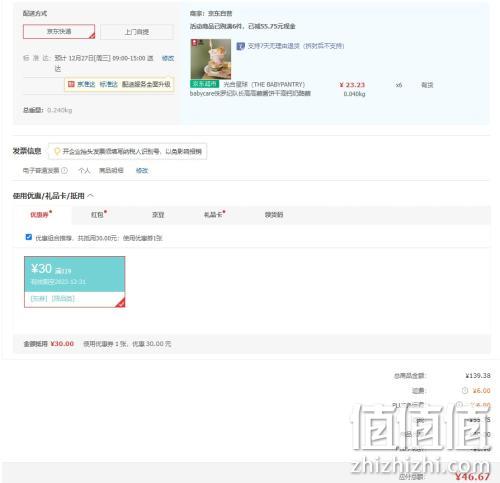Click 修改 link in invoice information

(x=142, y=171)
